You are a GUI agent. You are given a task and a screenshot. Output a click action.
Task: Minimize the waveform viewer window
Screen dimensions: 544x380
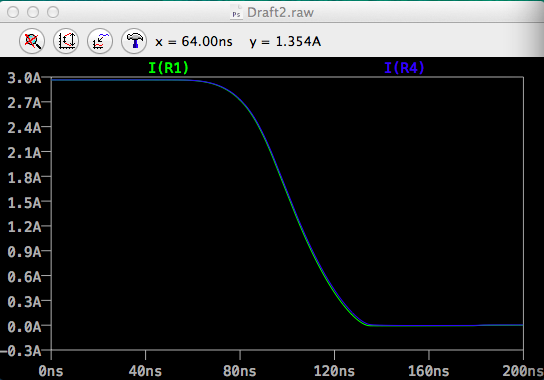pos(33,12)
